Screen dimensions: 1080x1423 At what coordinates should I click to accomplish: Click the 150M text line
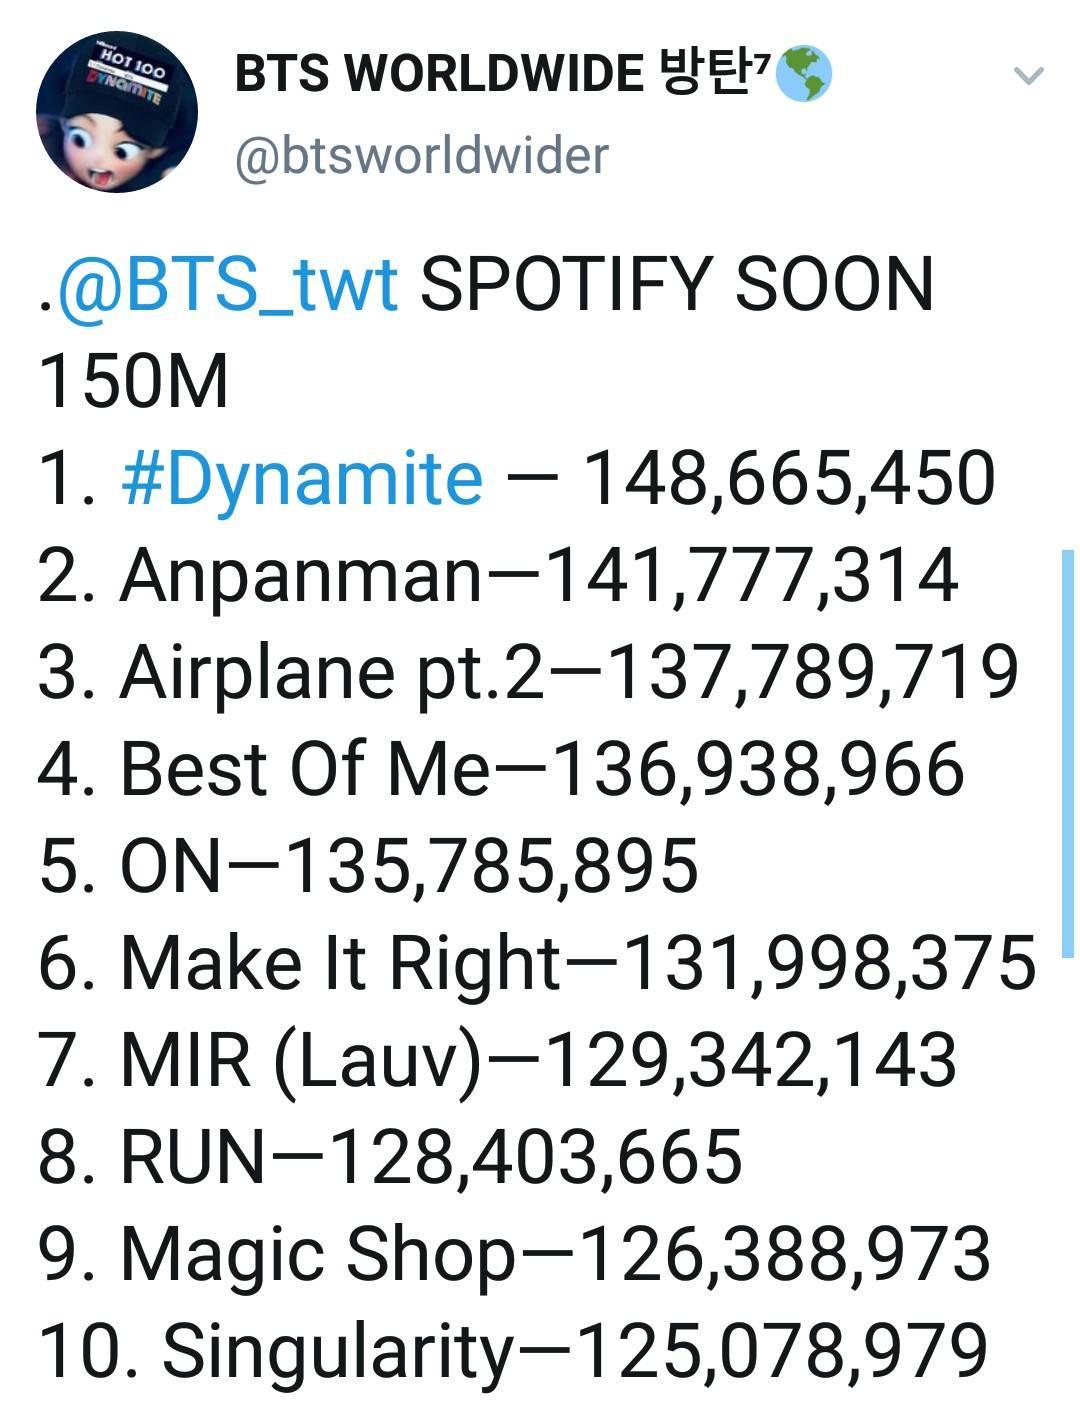pos(134,382)
